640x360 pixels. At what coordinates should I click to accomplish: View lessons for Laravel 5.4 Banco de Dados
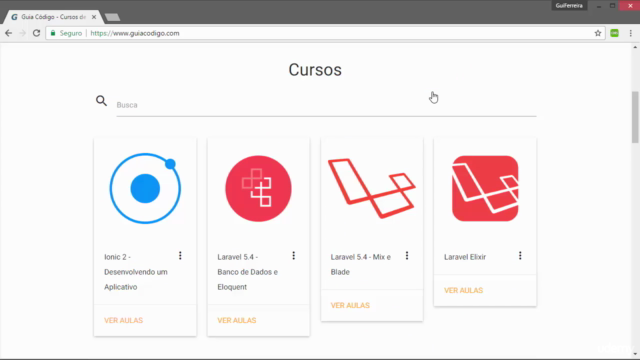click(x=237, y=320)
